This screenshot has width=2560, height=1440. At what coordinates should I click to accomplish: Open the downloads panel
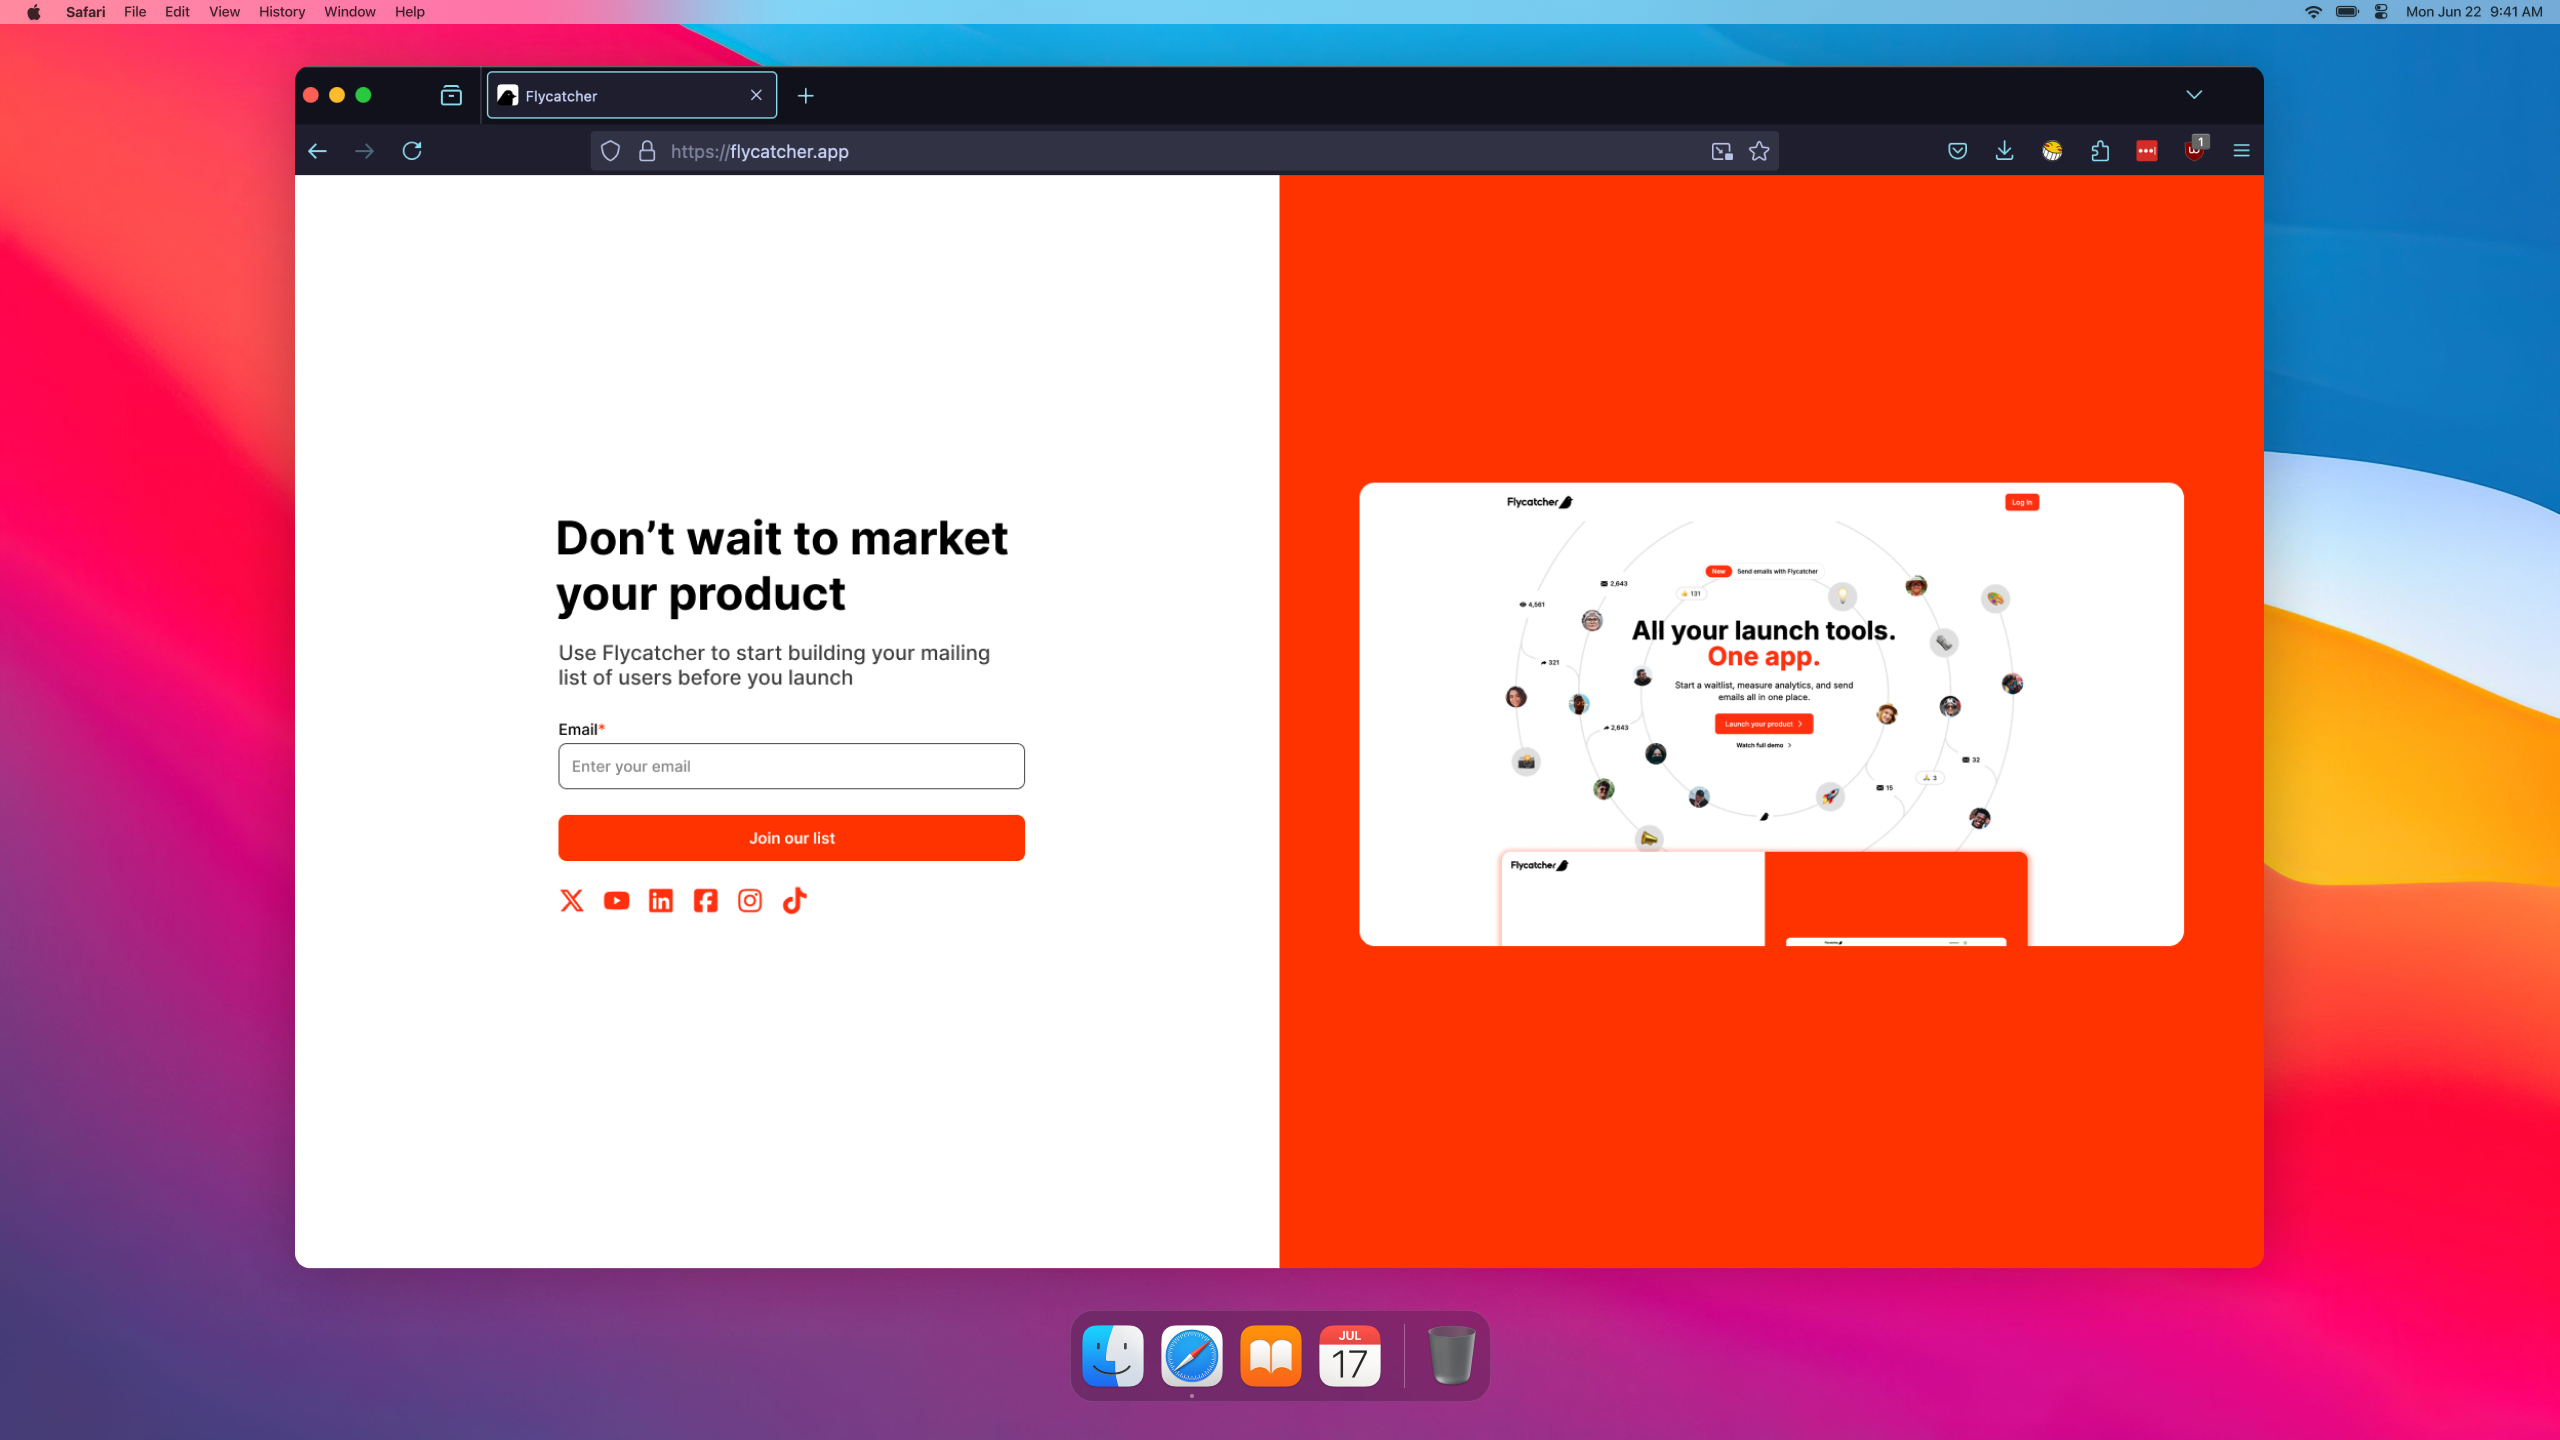[2004, 151]
